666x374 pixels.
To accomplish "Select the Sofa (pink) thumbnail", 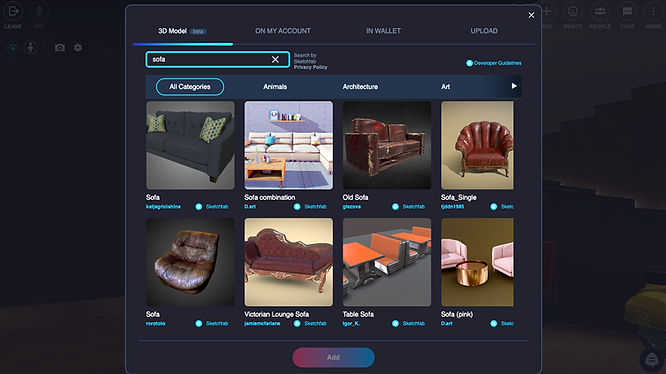I will click(477, 262).
